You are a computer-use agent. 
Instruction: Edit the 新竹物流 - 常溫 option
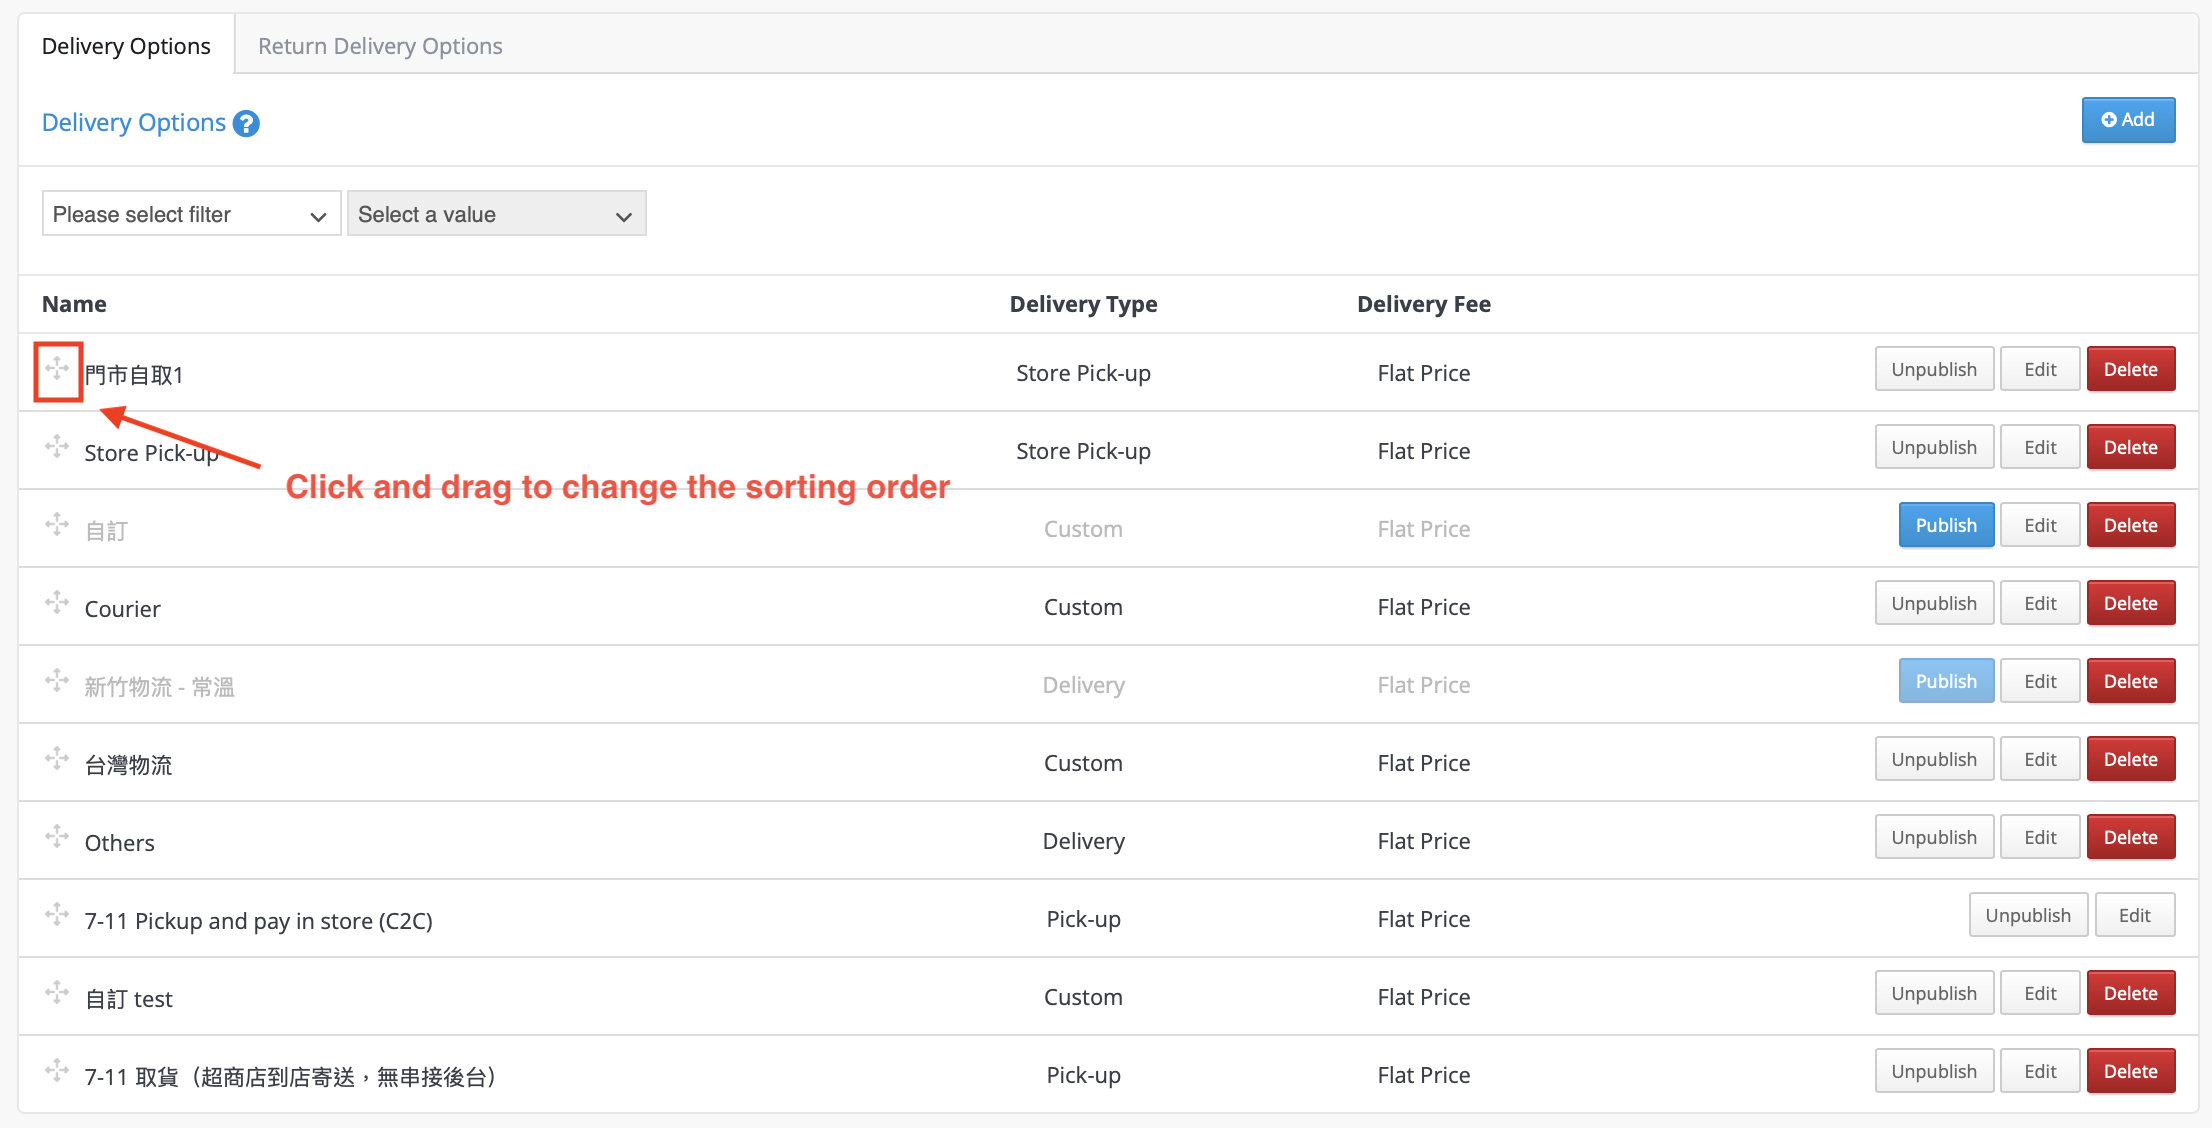pyautogui.click(x=2040, y=681)
